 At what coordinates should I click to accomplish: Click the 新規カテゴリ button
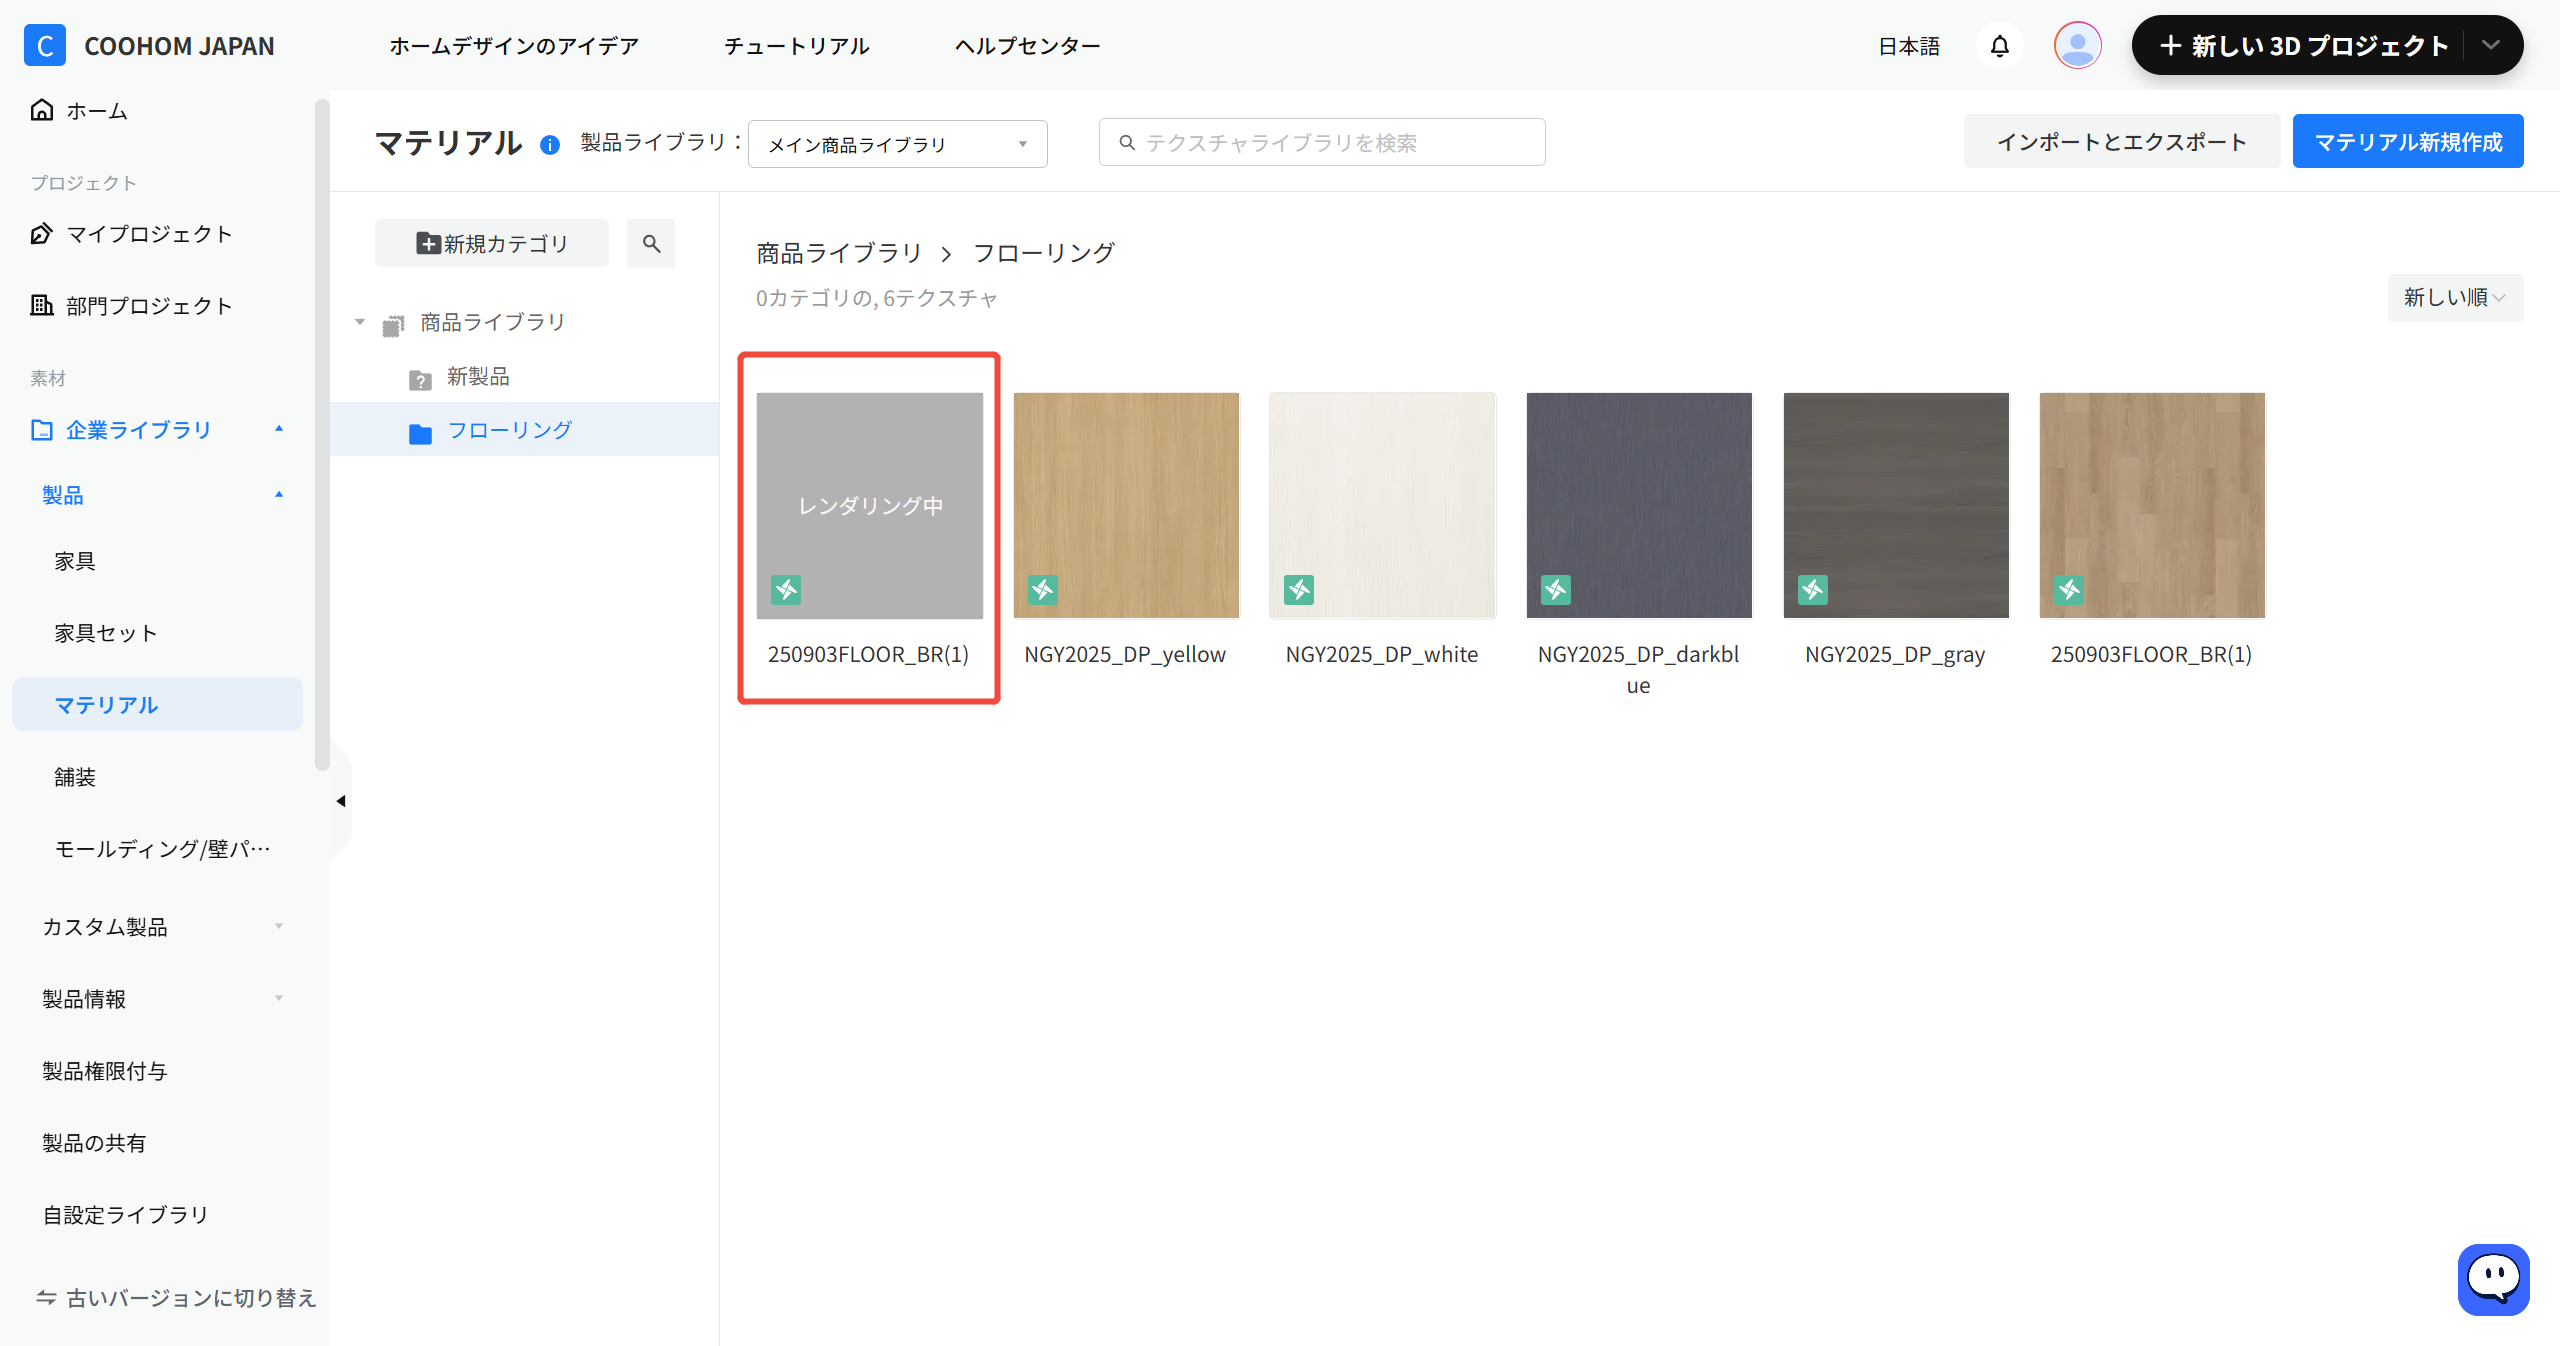pos(492,243)
